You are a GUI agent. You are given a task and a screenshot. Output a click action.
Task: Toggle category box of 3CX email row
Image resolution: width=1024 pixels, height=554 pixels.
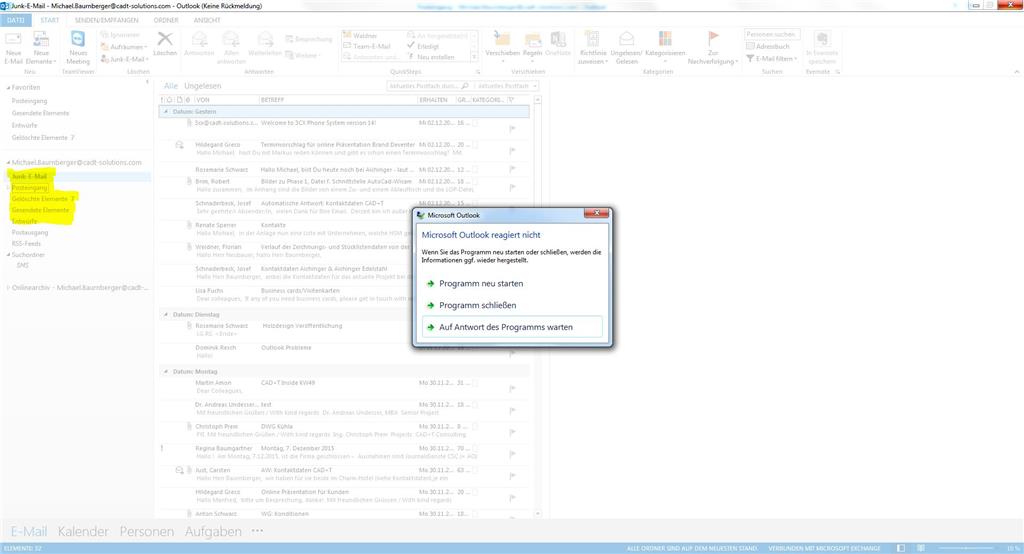475,123
